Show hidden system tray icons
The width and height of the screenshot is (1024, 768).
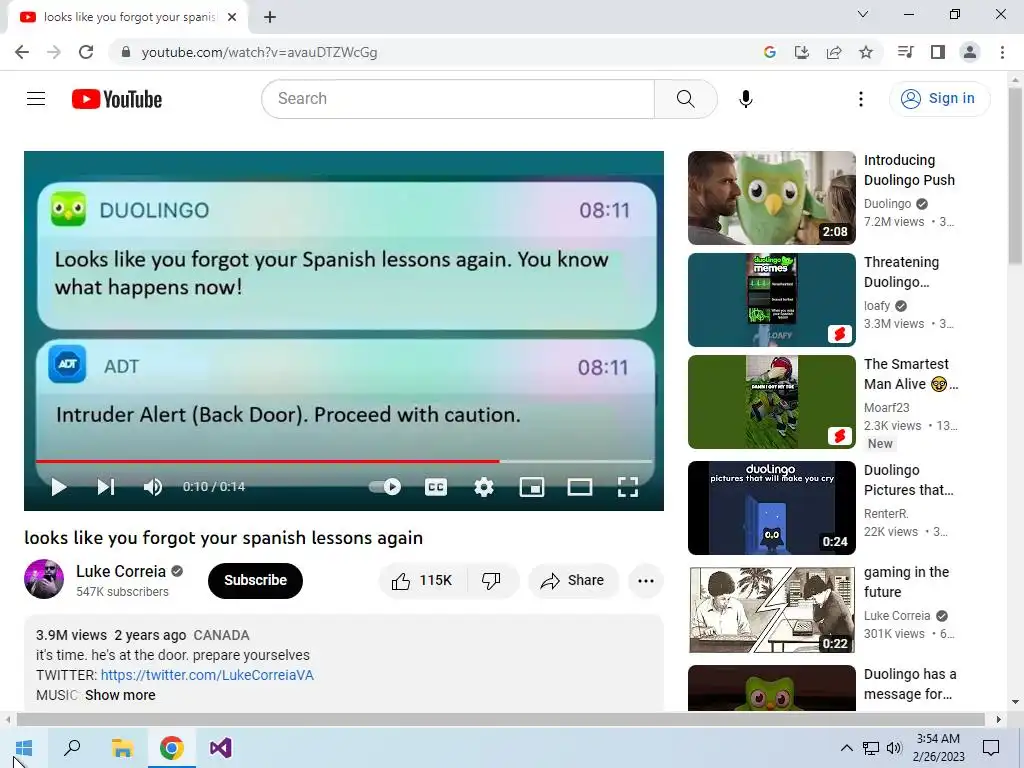(x=846, y=748)
